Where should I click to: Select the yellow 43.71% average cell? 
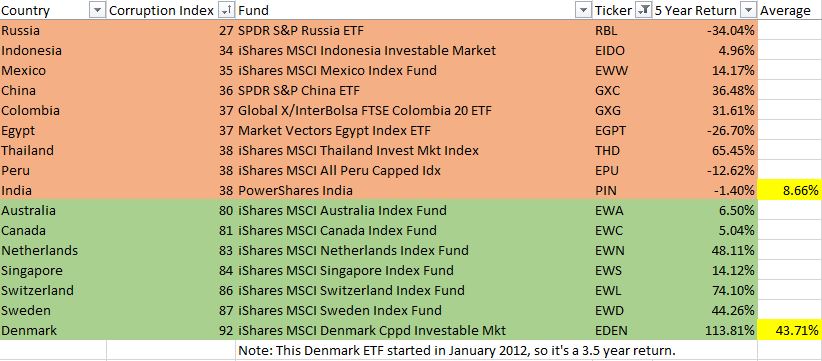tap(789, 331)
